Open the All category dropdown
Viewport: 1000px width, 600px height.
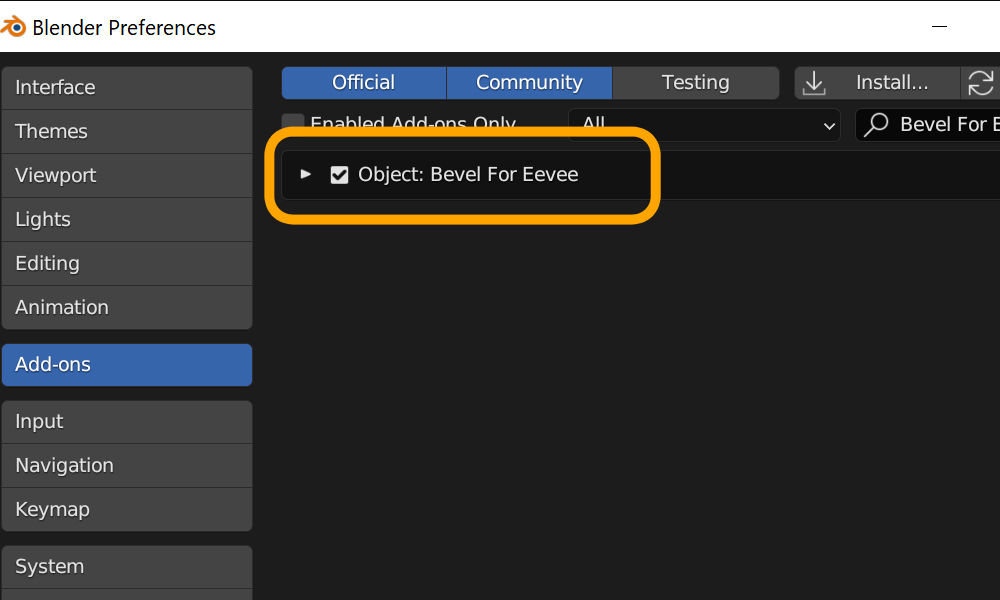coord(704,124)
